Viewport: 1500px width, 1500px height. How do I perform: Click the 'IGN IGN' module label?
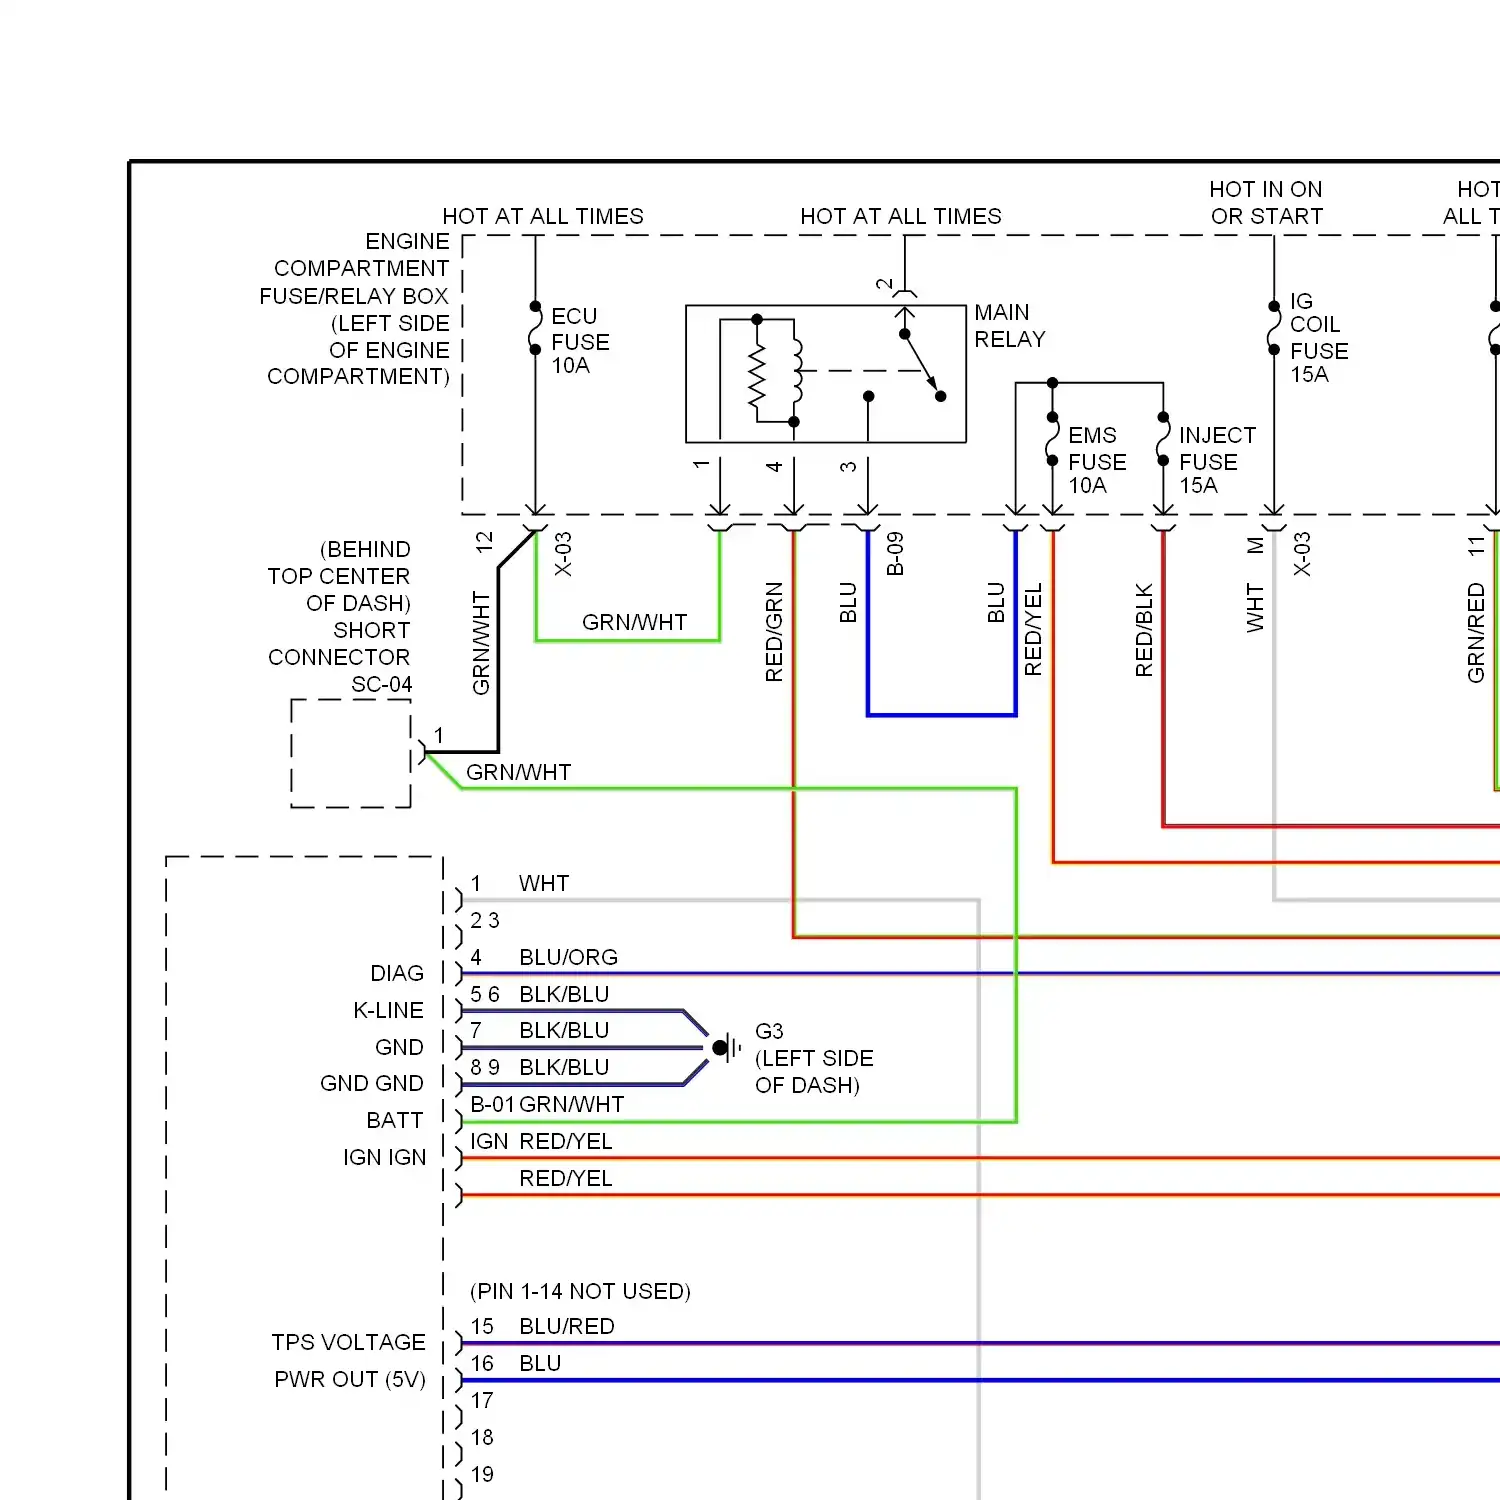click(385, 1157)
